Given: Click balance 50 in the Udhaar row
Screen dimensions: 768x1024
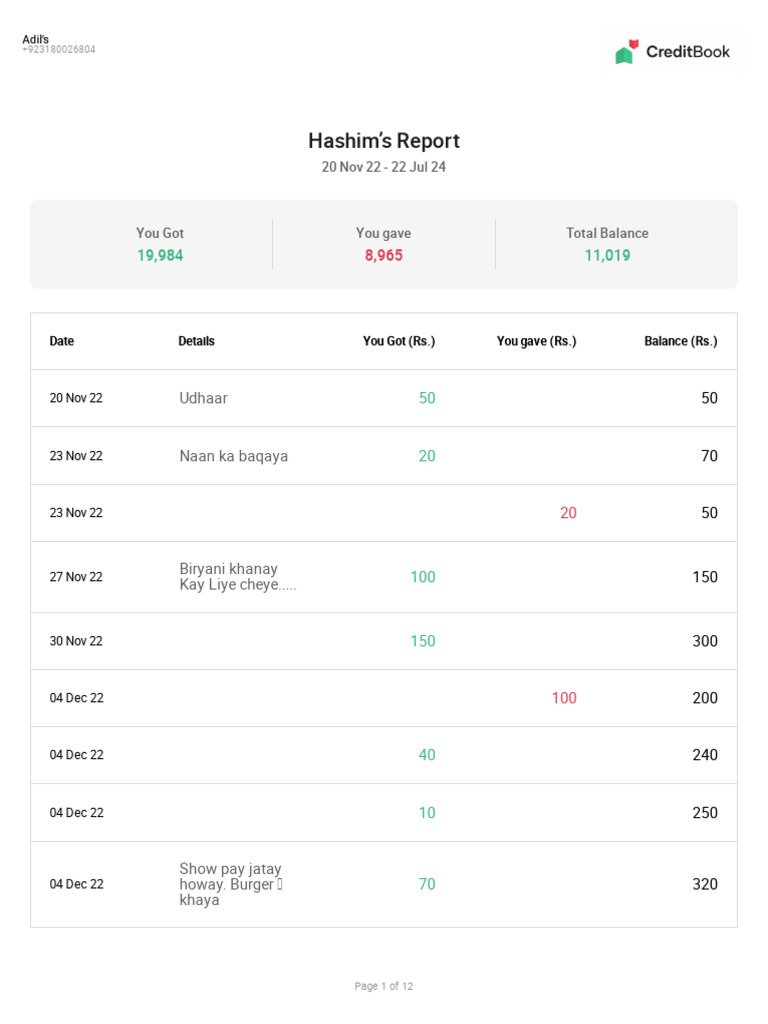Looking at the screenshot, I should [x=709, y=398].
